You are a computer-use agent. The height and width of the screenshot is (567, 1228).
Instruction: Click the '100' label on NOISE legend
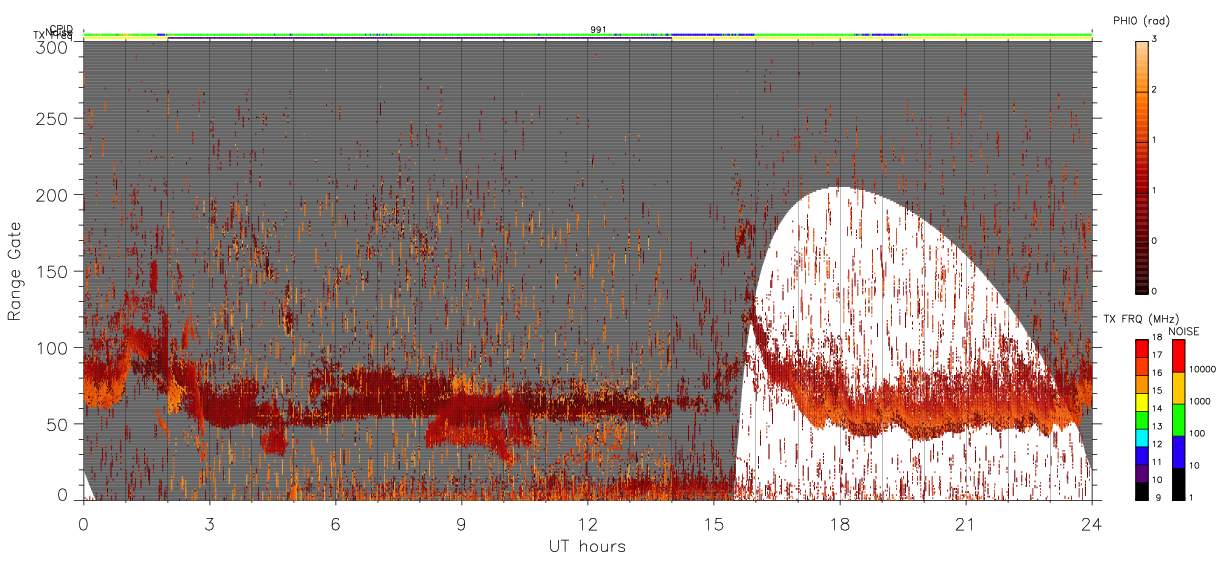click(x=1197, y=434)
